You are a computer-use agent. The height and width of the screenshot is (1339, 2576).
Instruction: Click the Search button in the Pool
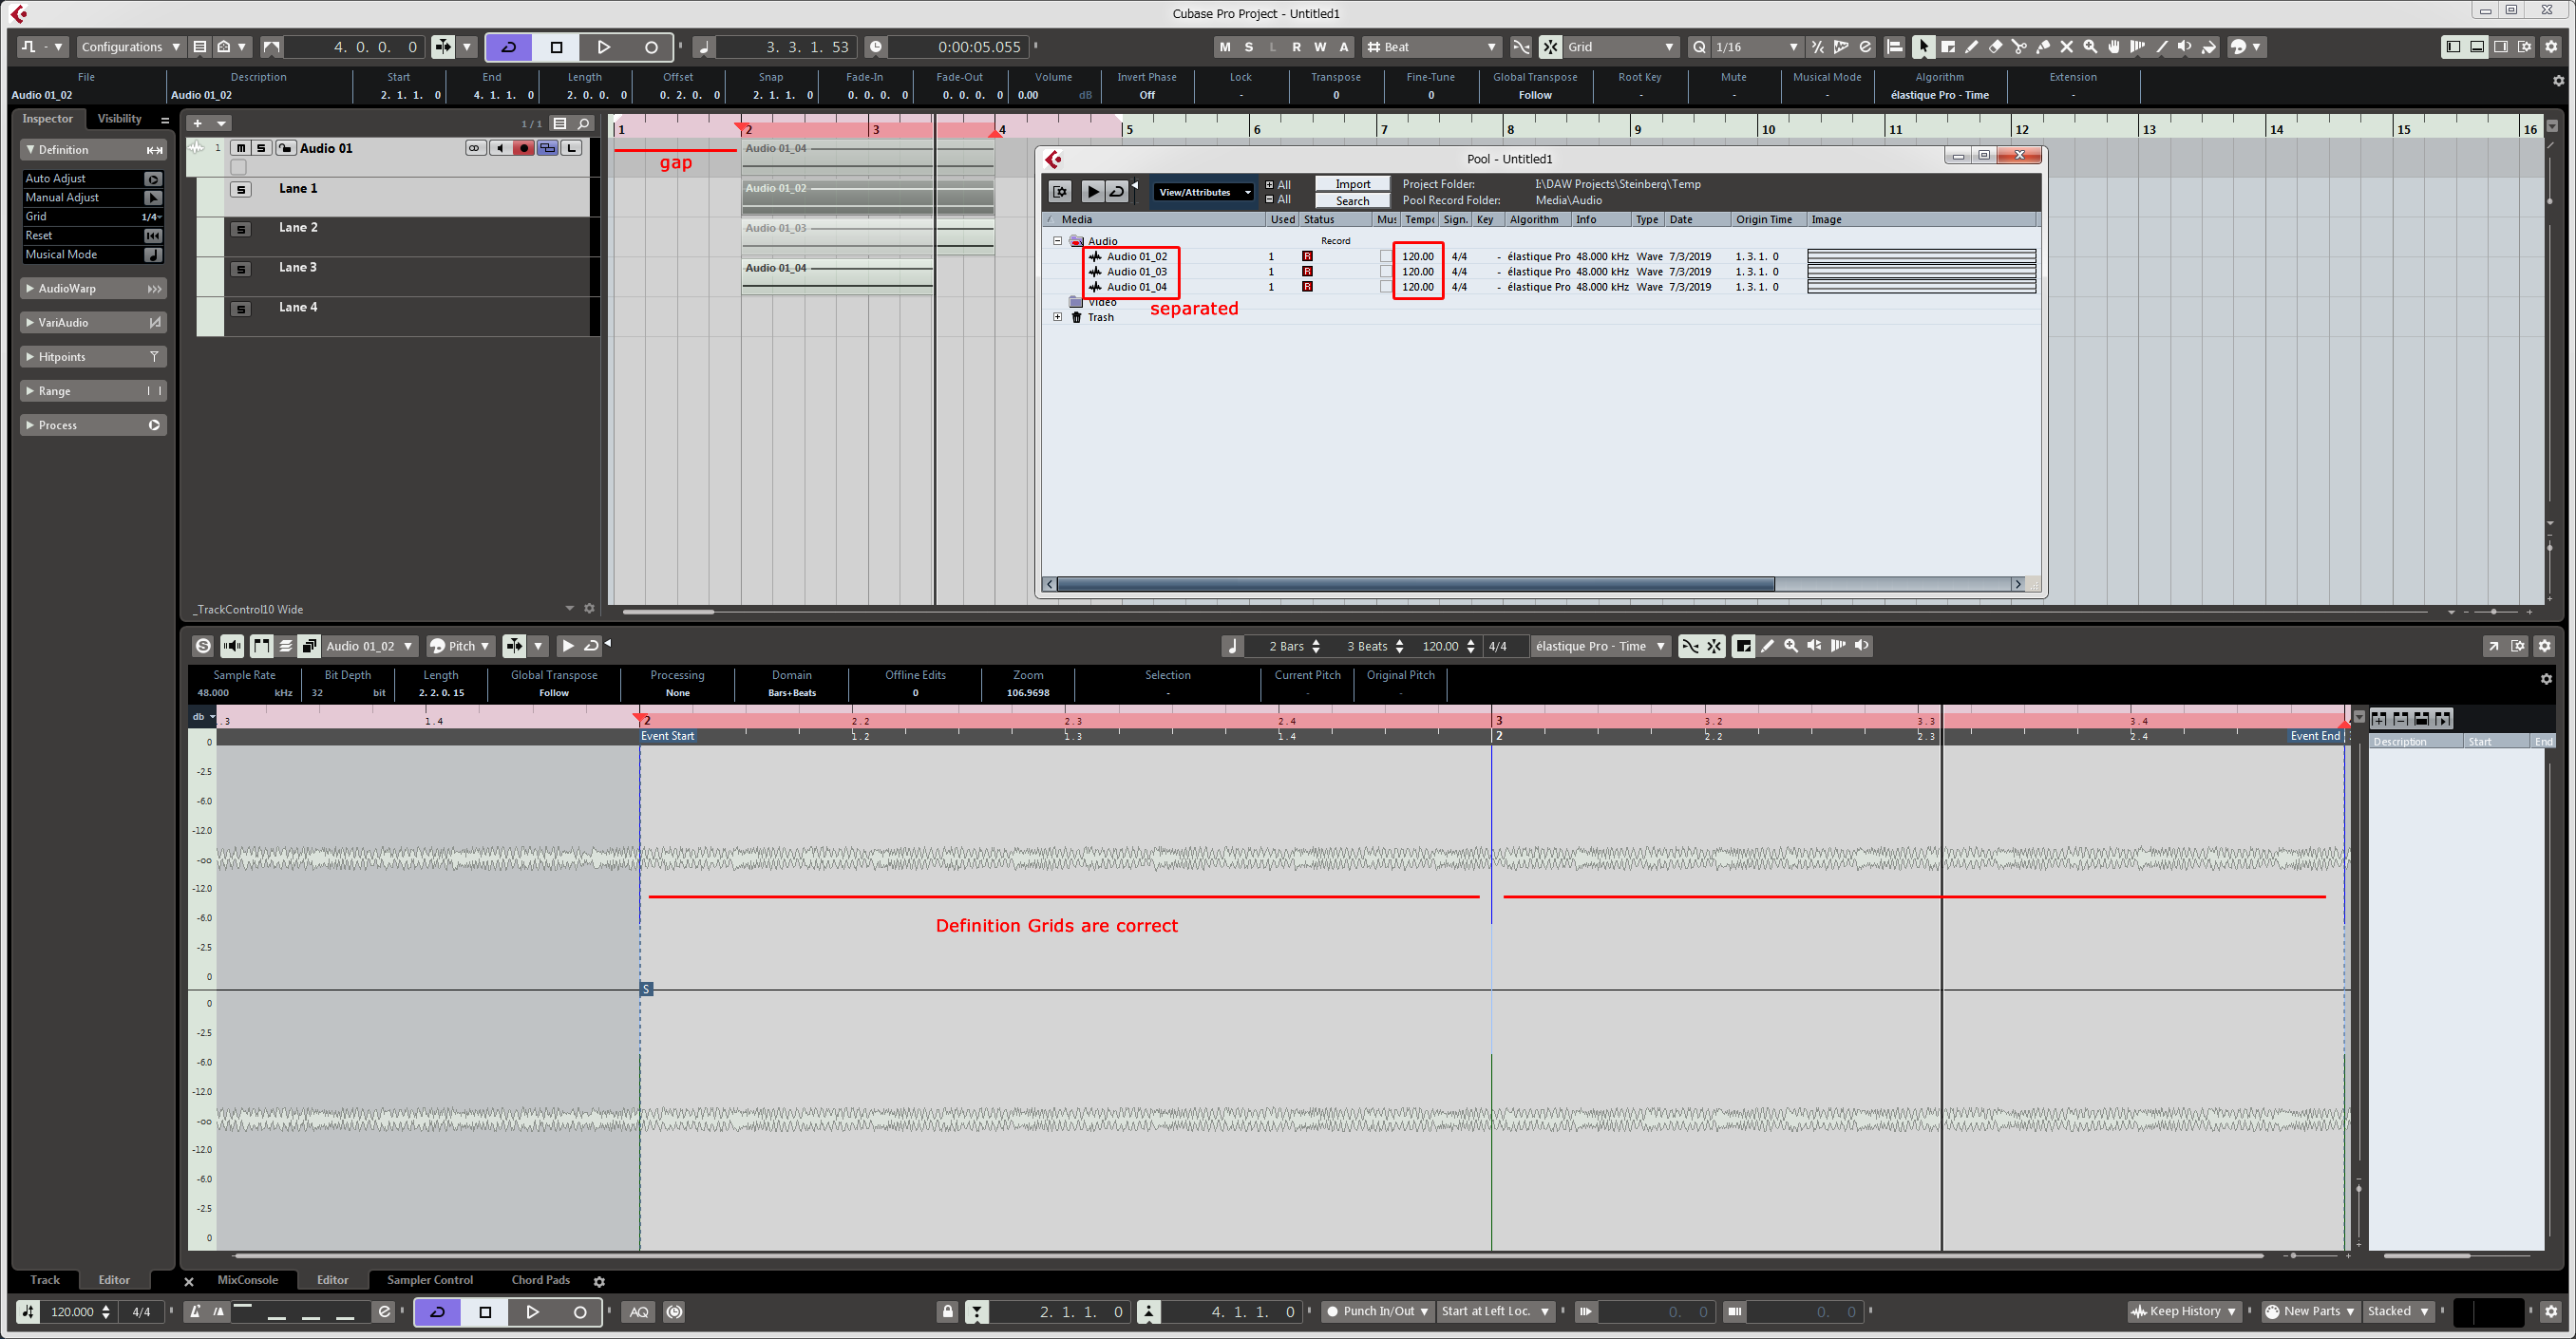(1352, 201)
